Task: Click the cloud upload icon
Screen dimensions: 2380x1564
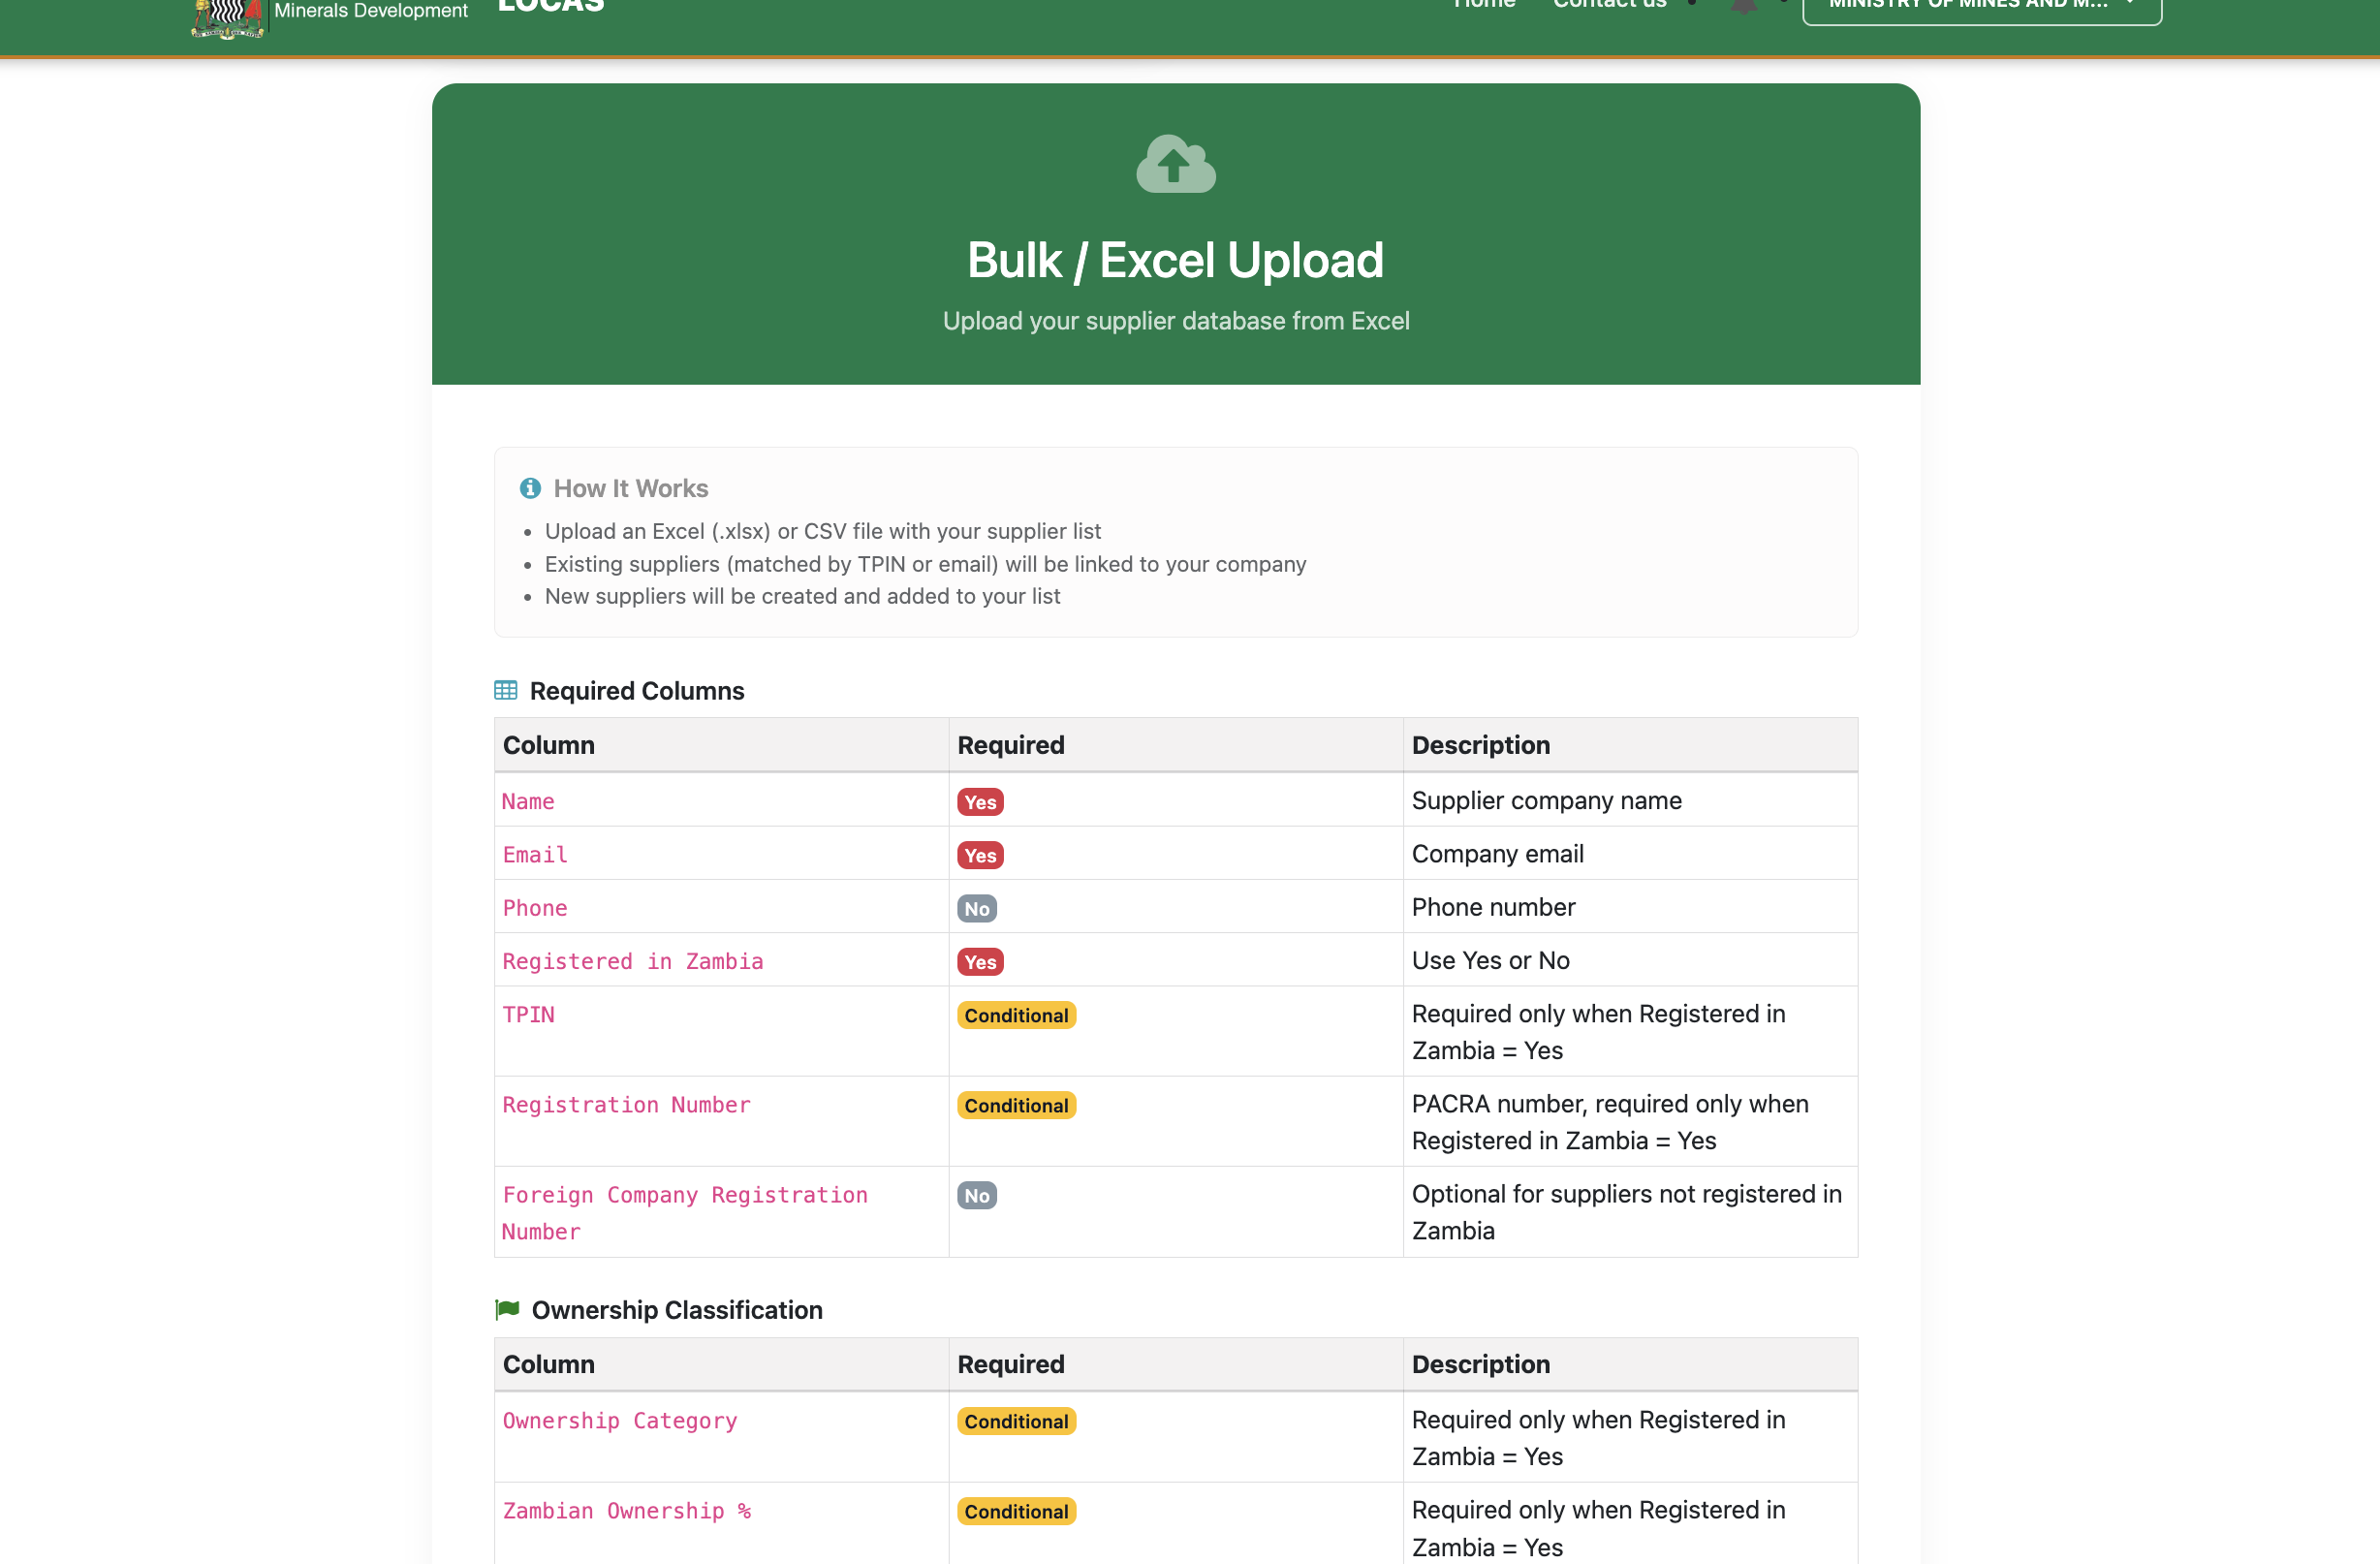Action: (x=1175, y=163)
